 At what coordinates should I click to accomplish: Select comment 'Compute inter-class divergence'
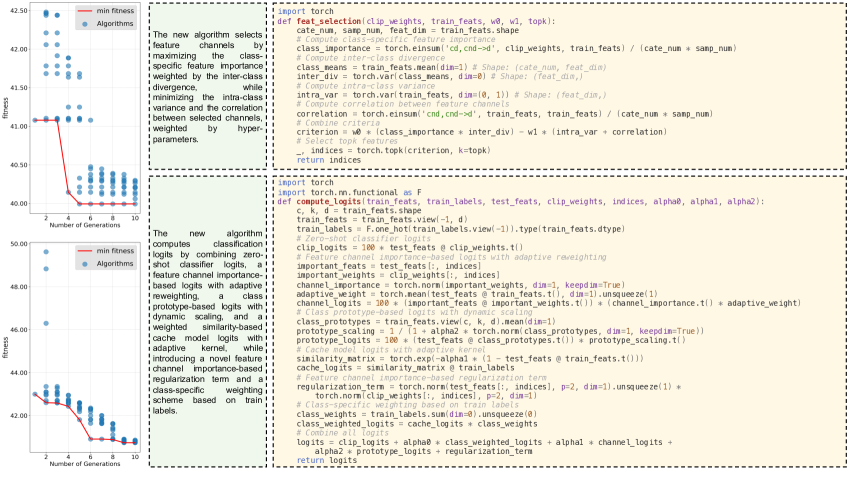click(371, 58)
